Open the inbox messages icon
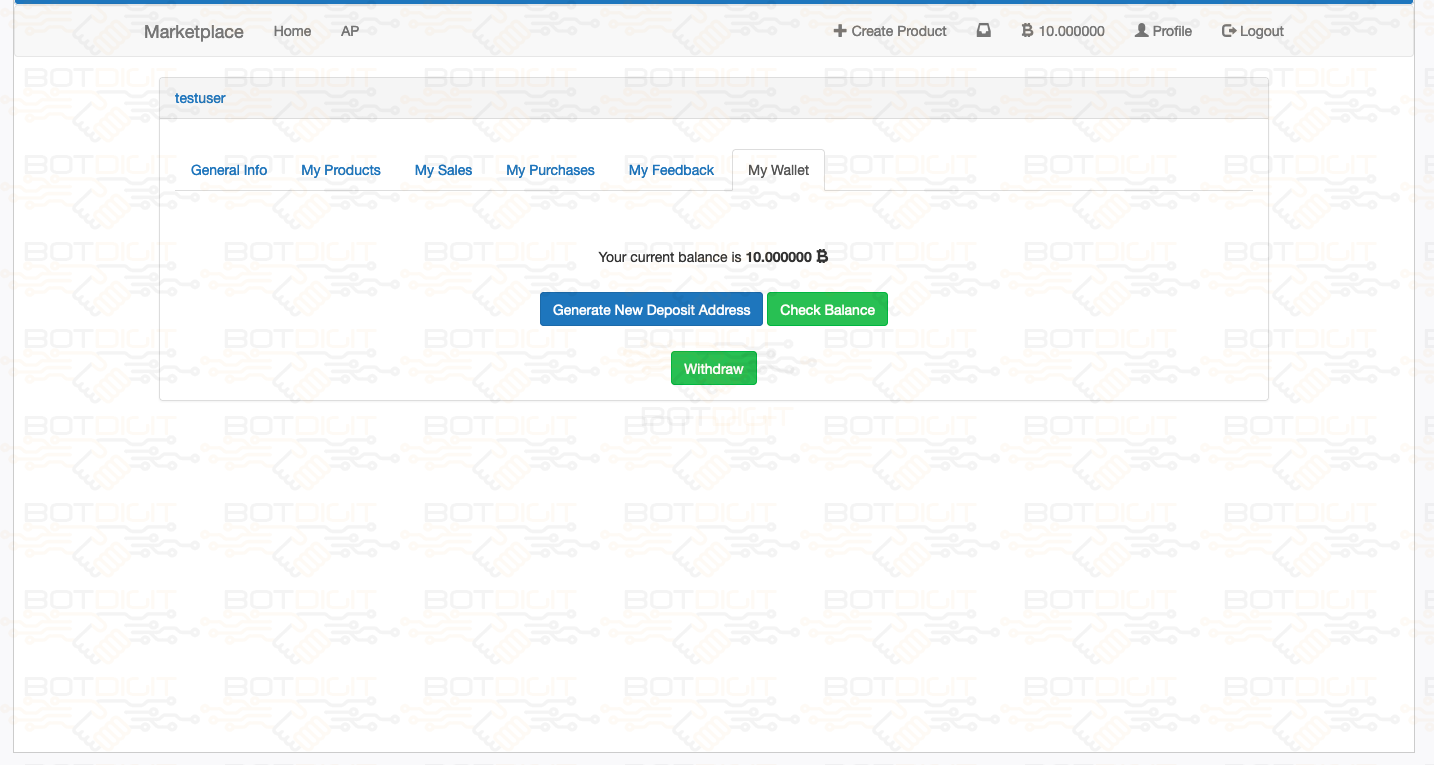 [x=984, y=31]
